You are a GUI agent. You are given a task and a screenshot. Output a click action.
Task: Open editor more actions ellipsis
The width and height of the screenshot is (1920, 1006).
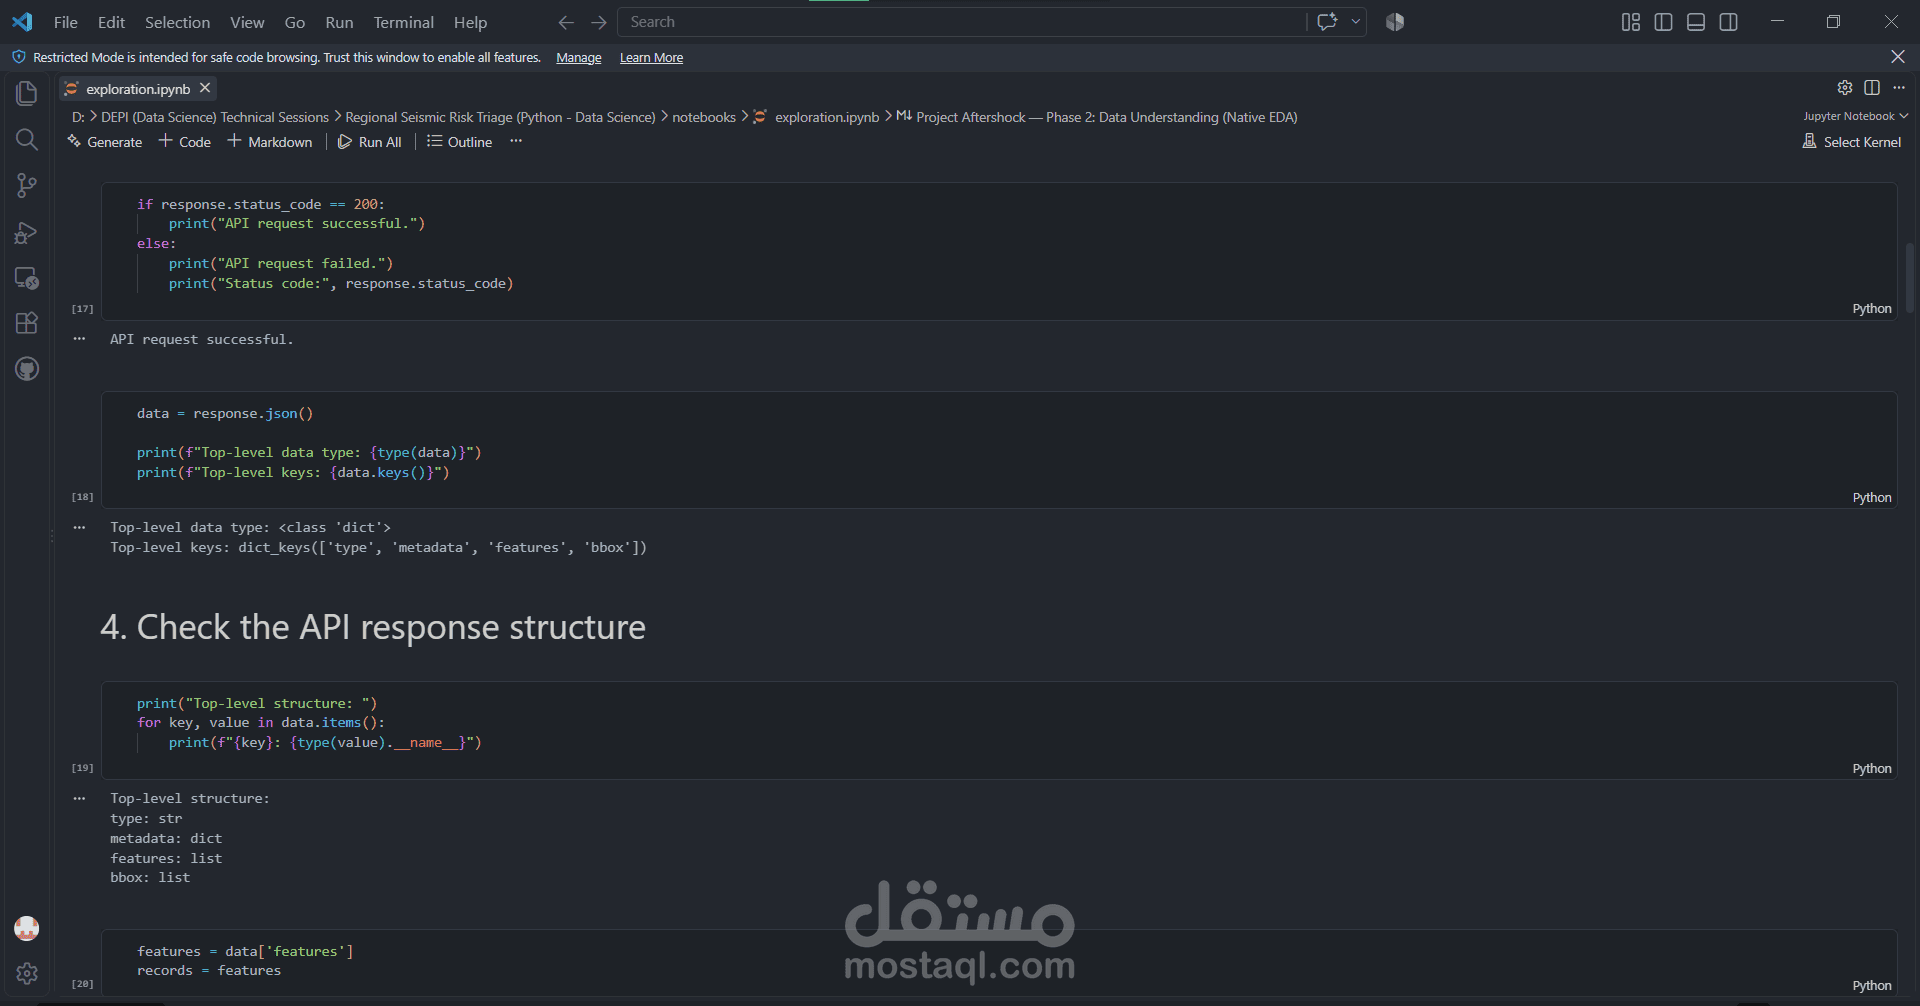coord(1899,88)
